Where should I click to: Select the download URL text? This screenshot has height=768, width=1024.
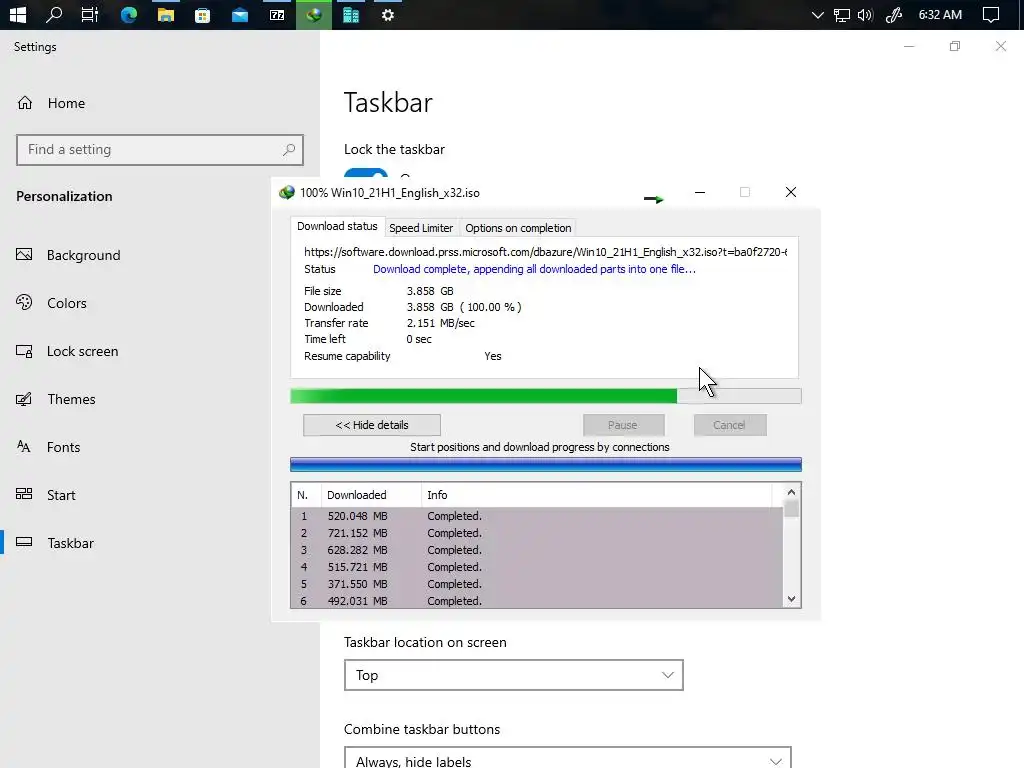[545, 252]
